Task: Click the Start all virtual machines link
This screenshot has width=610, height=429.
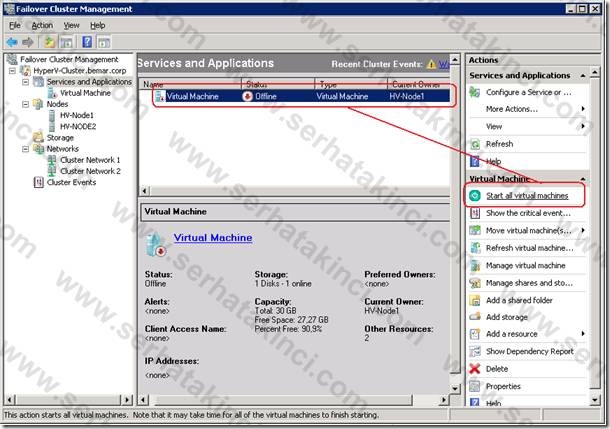Action: (527, 196)
